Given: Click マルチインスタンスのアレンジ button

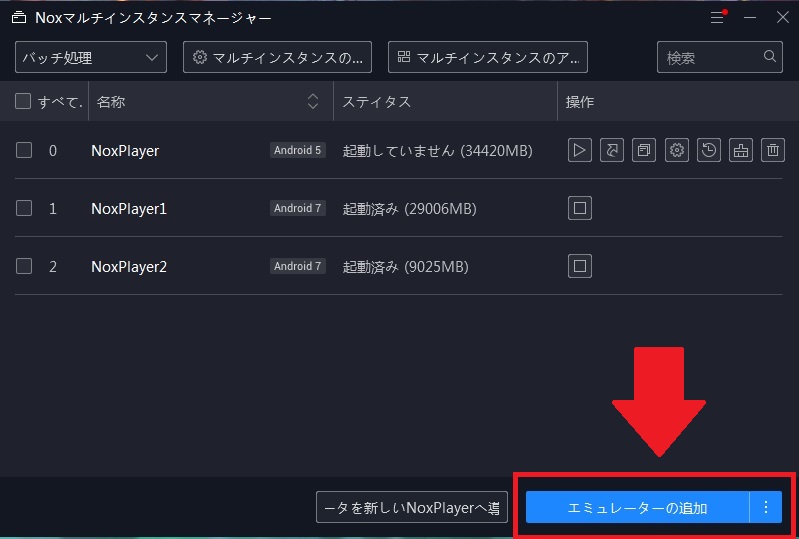Looking at the screenshot, I should tap(488, 57).
